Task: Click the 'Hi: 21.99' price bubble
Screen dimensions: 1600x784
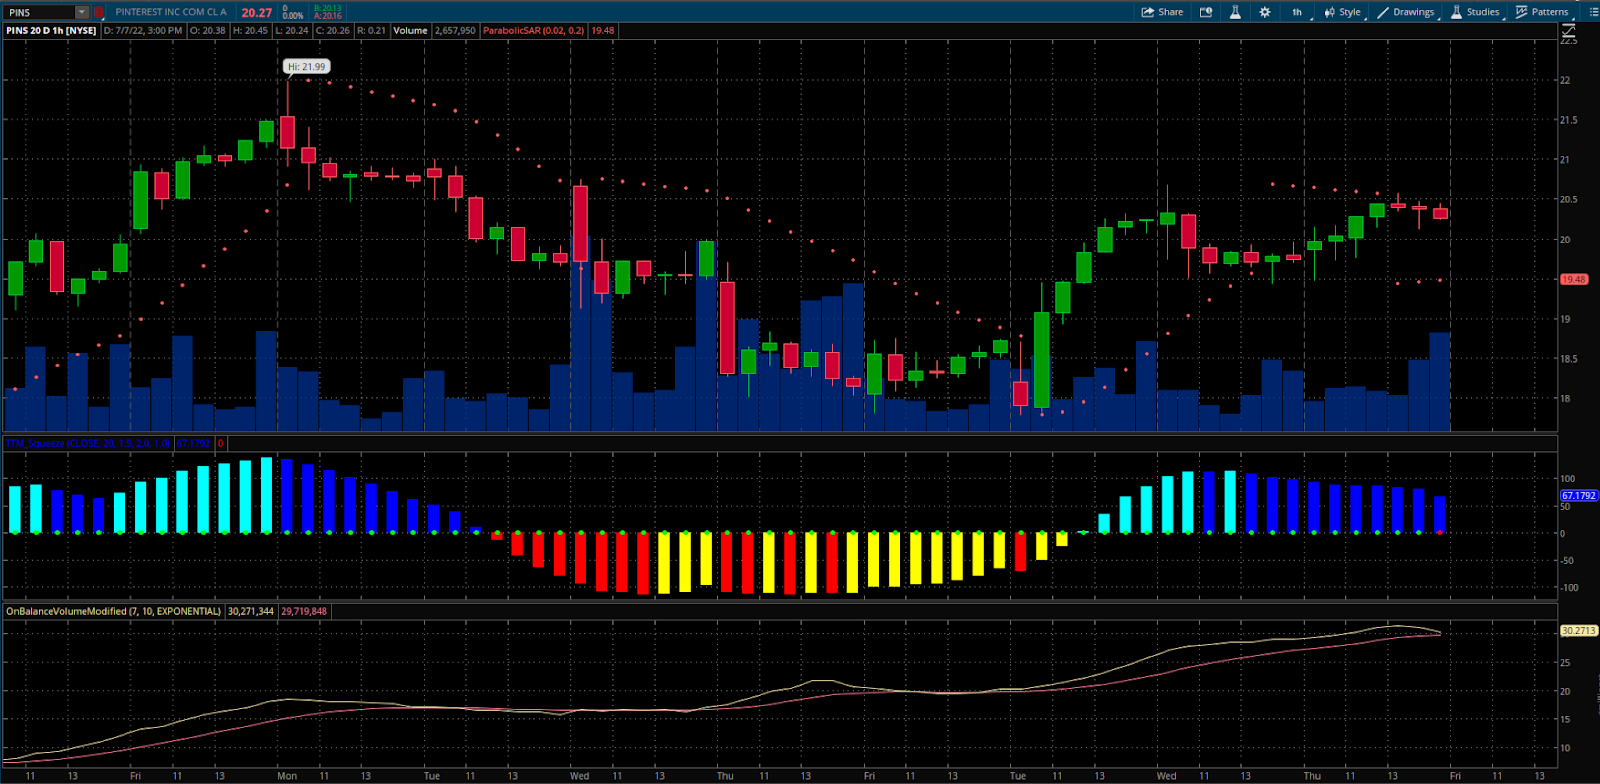Action: coord(306,67)
